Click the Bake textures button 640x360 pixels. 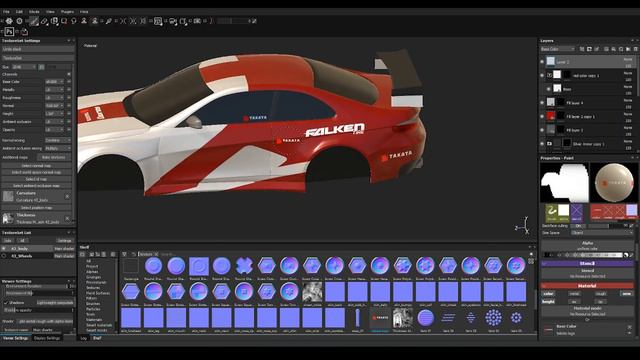click(x=53, y=157)
